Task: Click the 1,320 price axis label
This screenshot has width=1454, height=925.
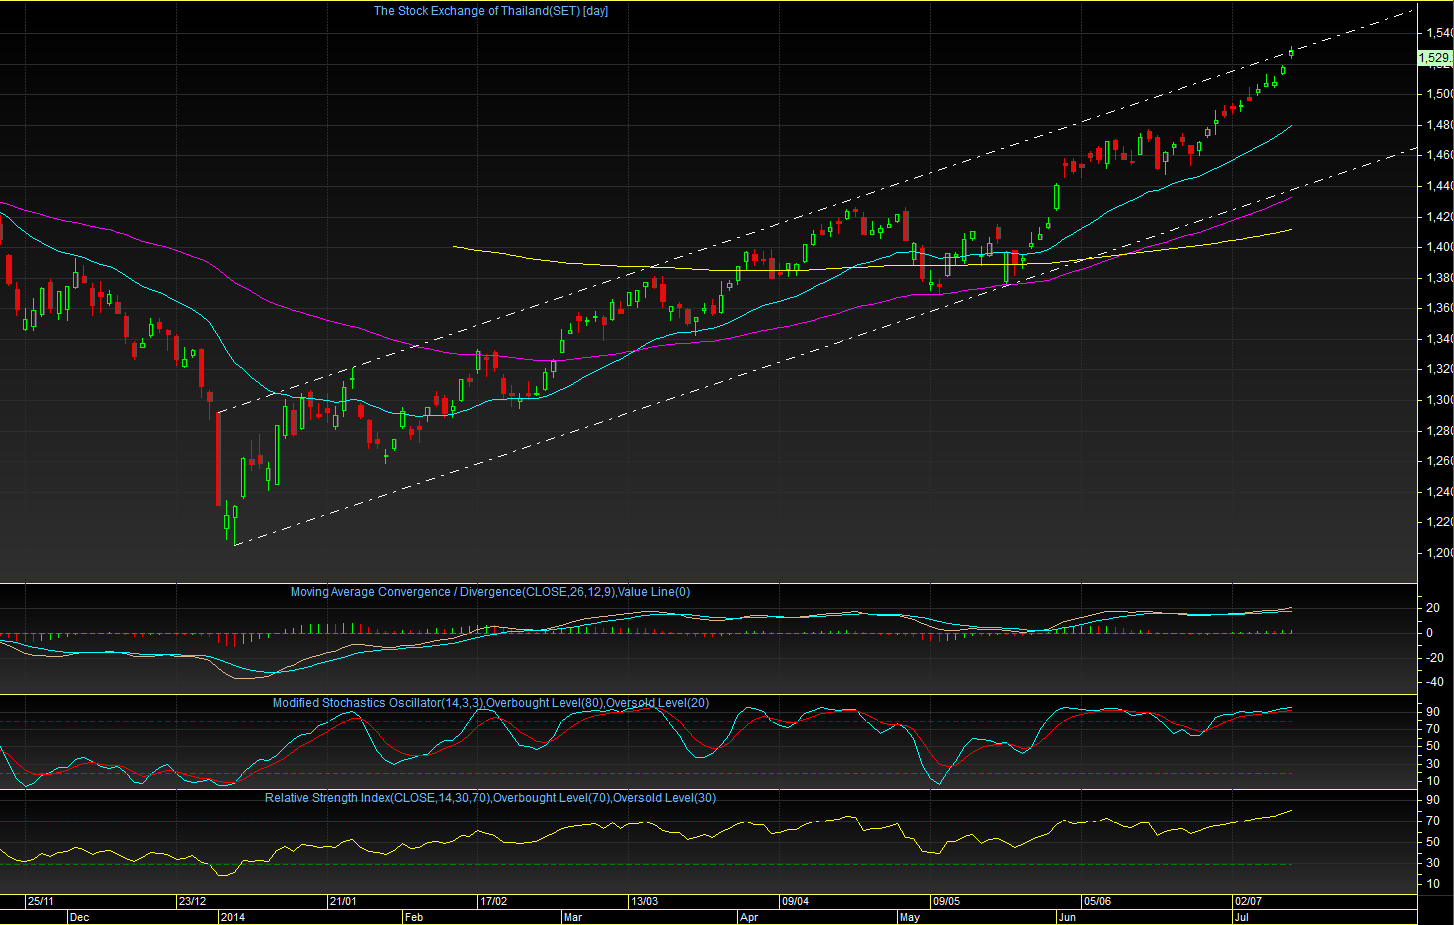Action: click(x=1440, y=369)
